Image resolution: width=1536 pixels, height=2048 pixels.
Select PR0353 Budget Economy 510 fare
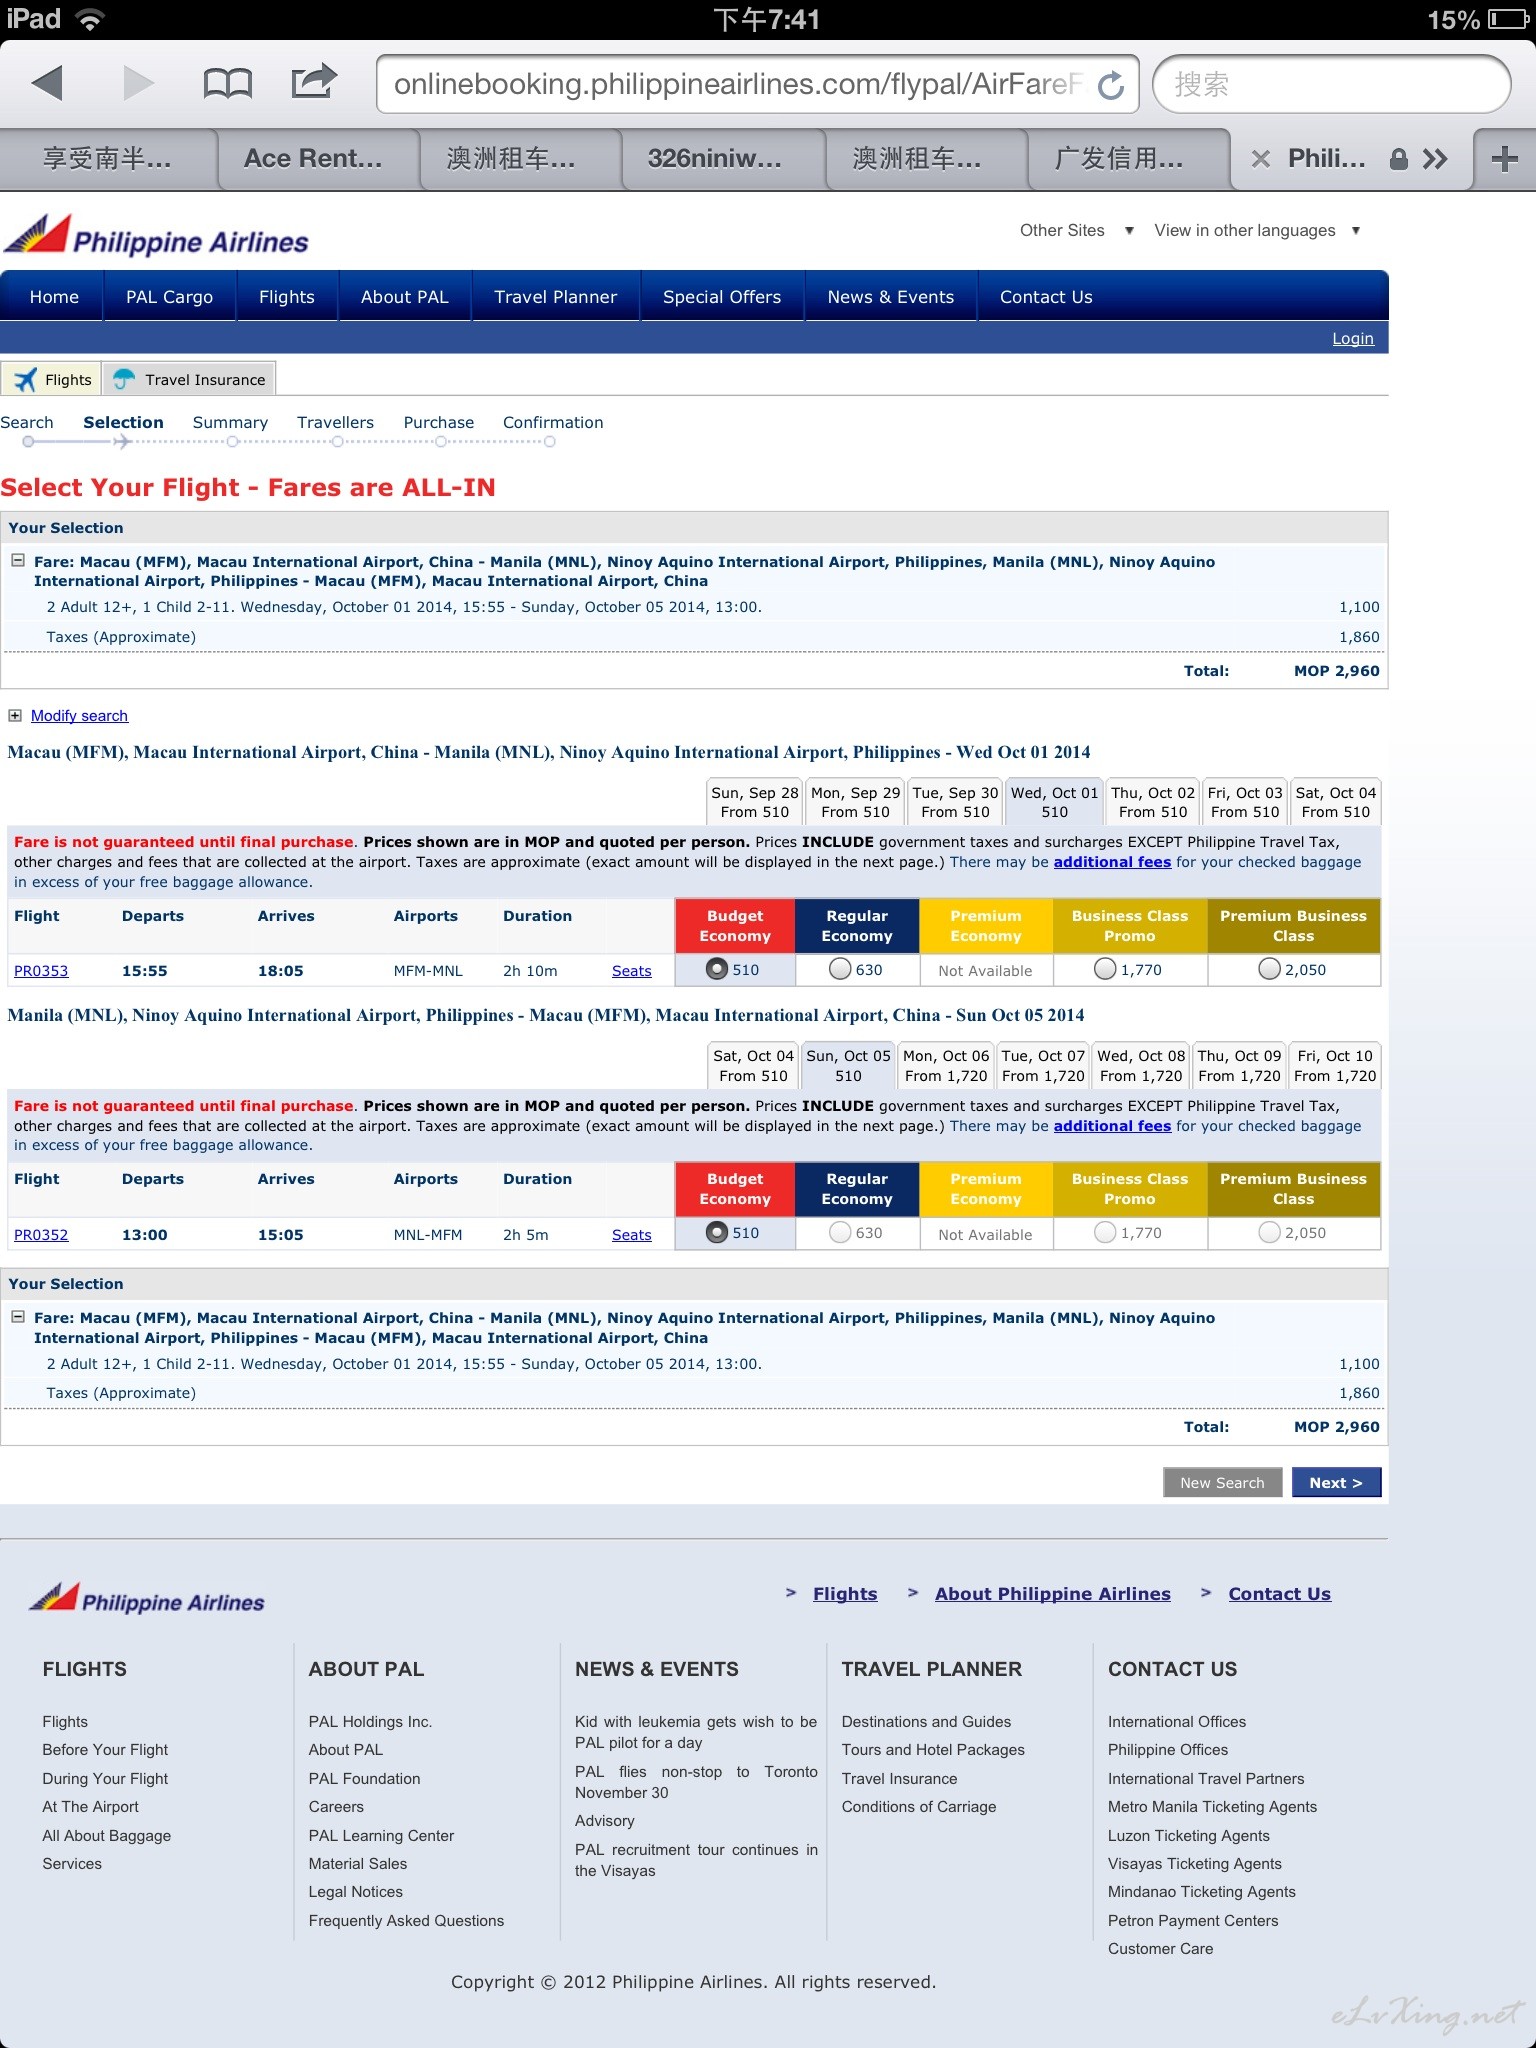pos(716,969)
